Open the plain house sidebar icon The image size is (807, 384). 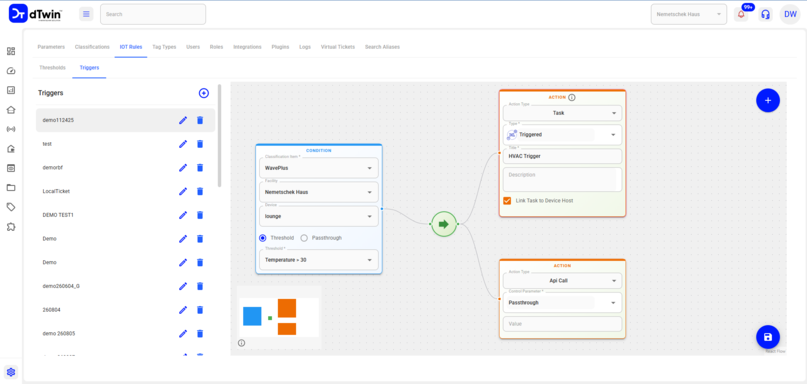coord(11,110)
